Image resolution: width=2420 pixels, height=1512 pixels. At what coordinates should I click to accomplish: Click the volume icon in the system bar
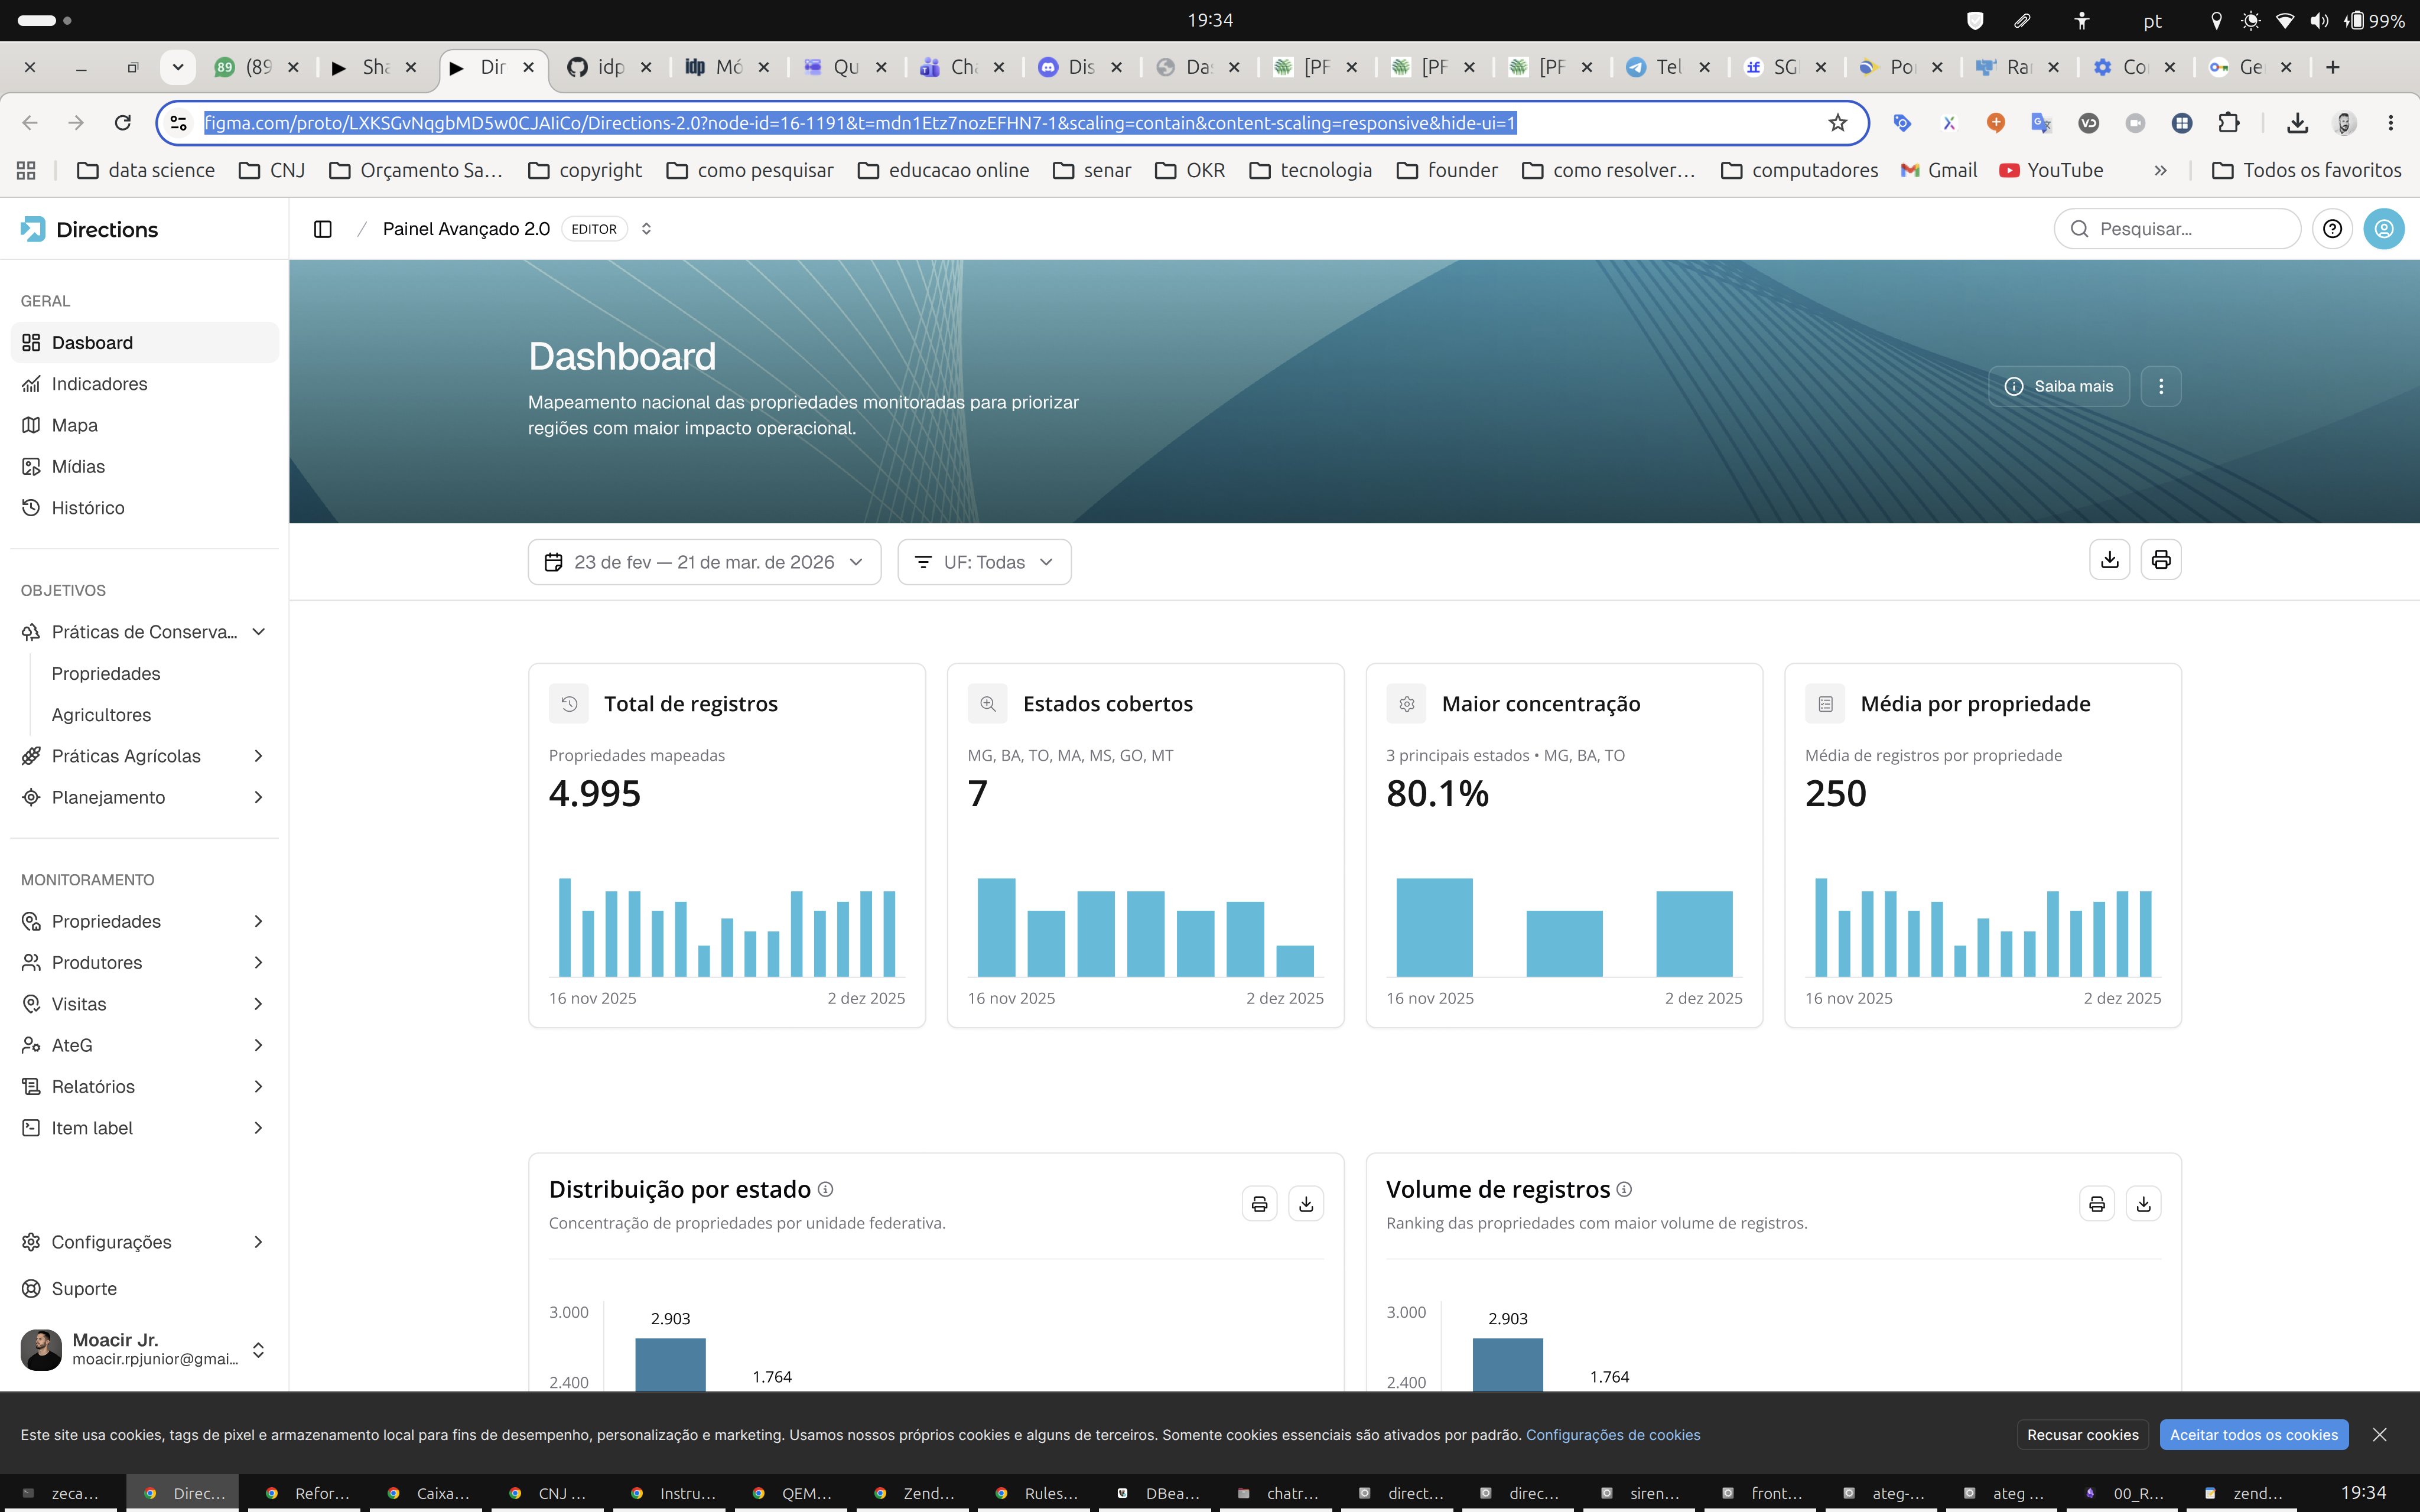(x=2319, y=20)
